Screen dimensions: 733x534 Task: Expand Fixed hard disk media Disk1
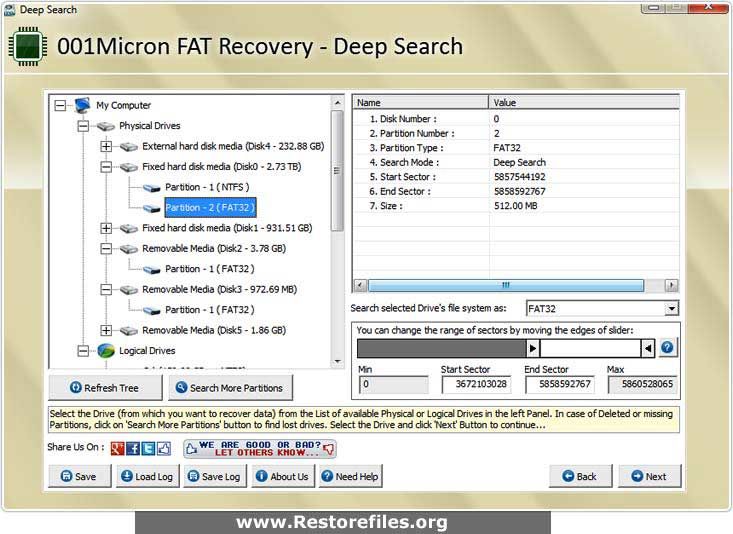click(x=106, y=228)
